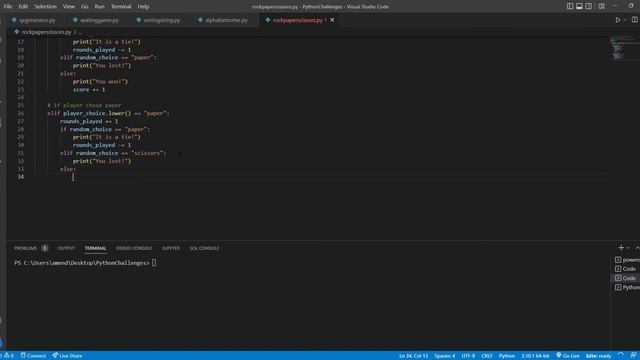This screenshot has width=640, height=360.
Task: Click line number 26 in the gutter
Action: pyautogui.click(x=20, y=113)
